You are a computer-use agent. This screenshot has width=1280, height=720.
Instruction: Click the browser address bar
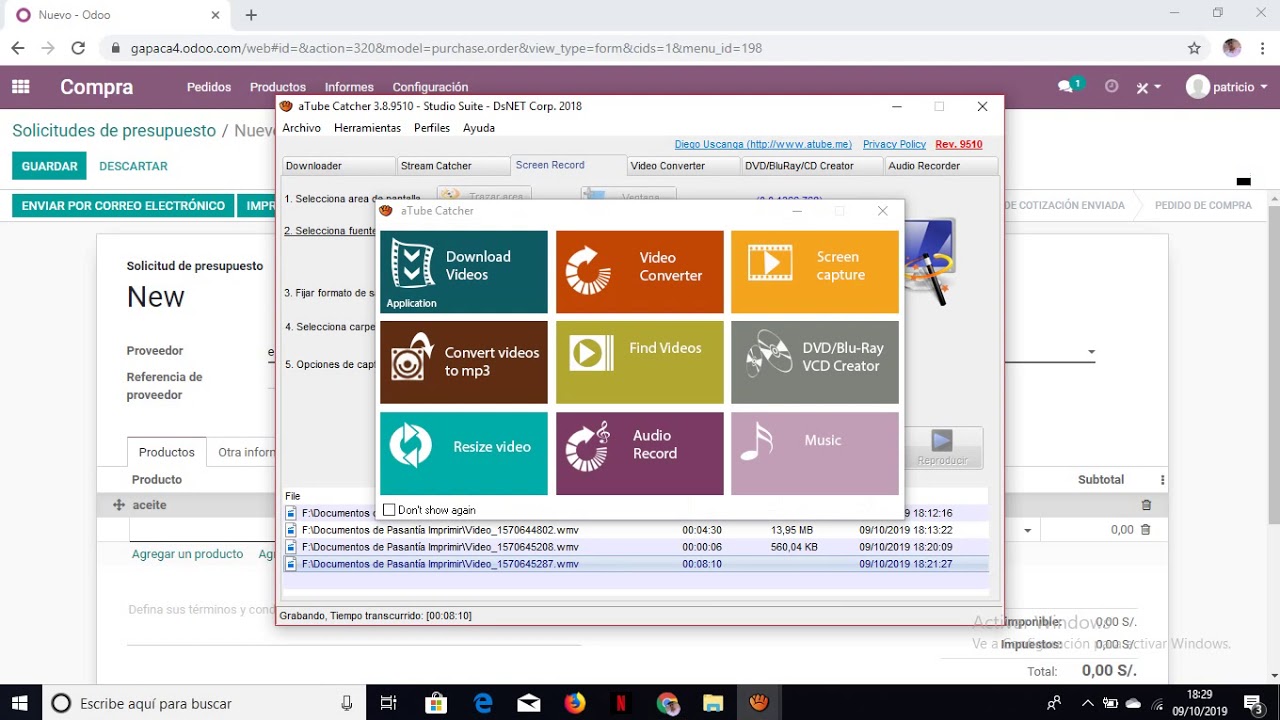[x=640, y=48]
